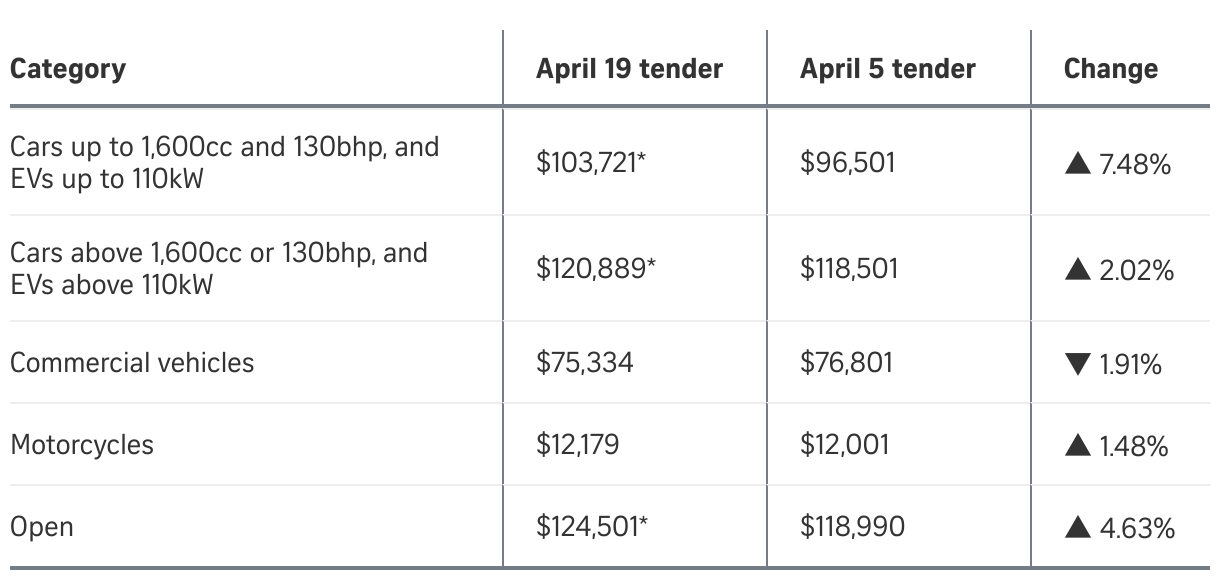Click the Change column header
The width and height of the screenshot is (1220, 580).
[x=1110, y=69]
